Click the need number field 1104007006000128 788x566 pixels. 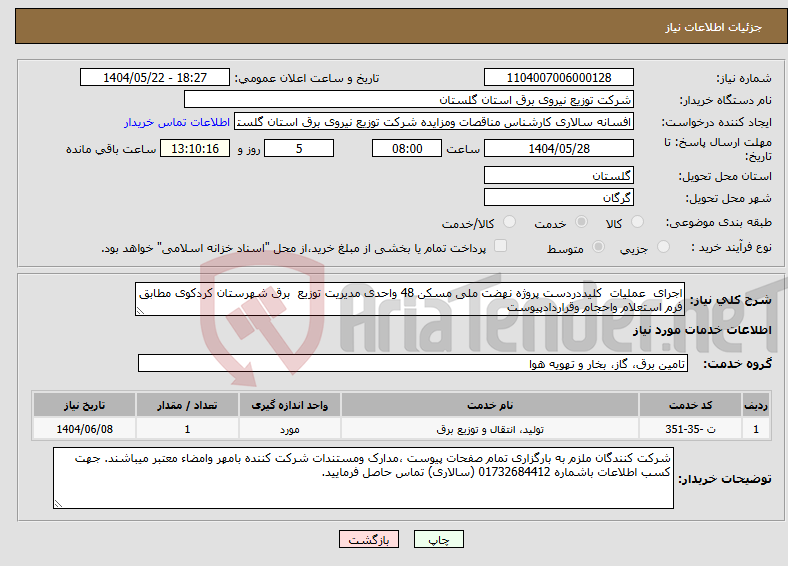point(559,77)
